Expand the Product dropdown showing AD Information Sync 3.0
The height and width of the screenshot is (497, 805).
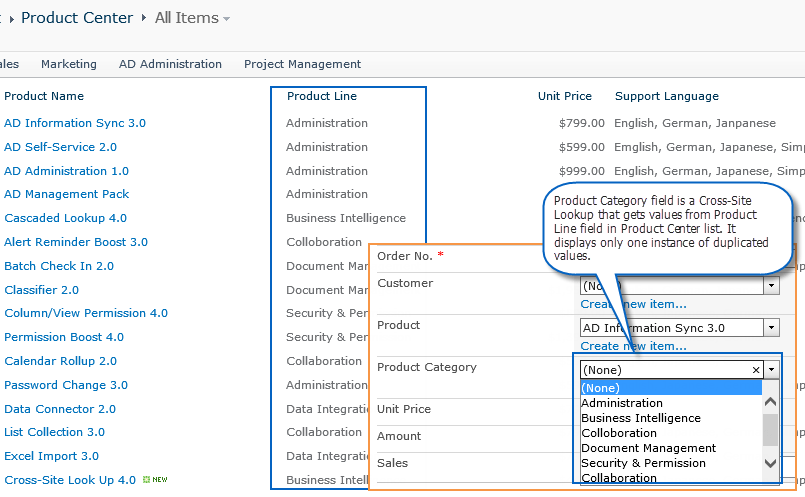point(771,328)
